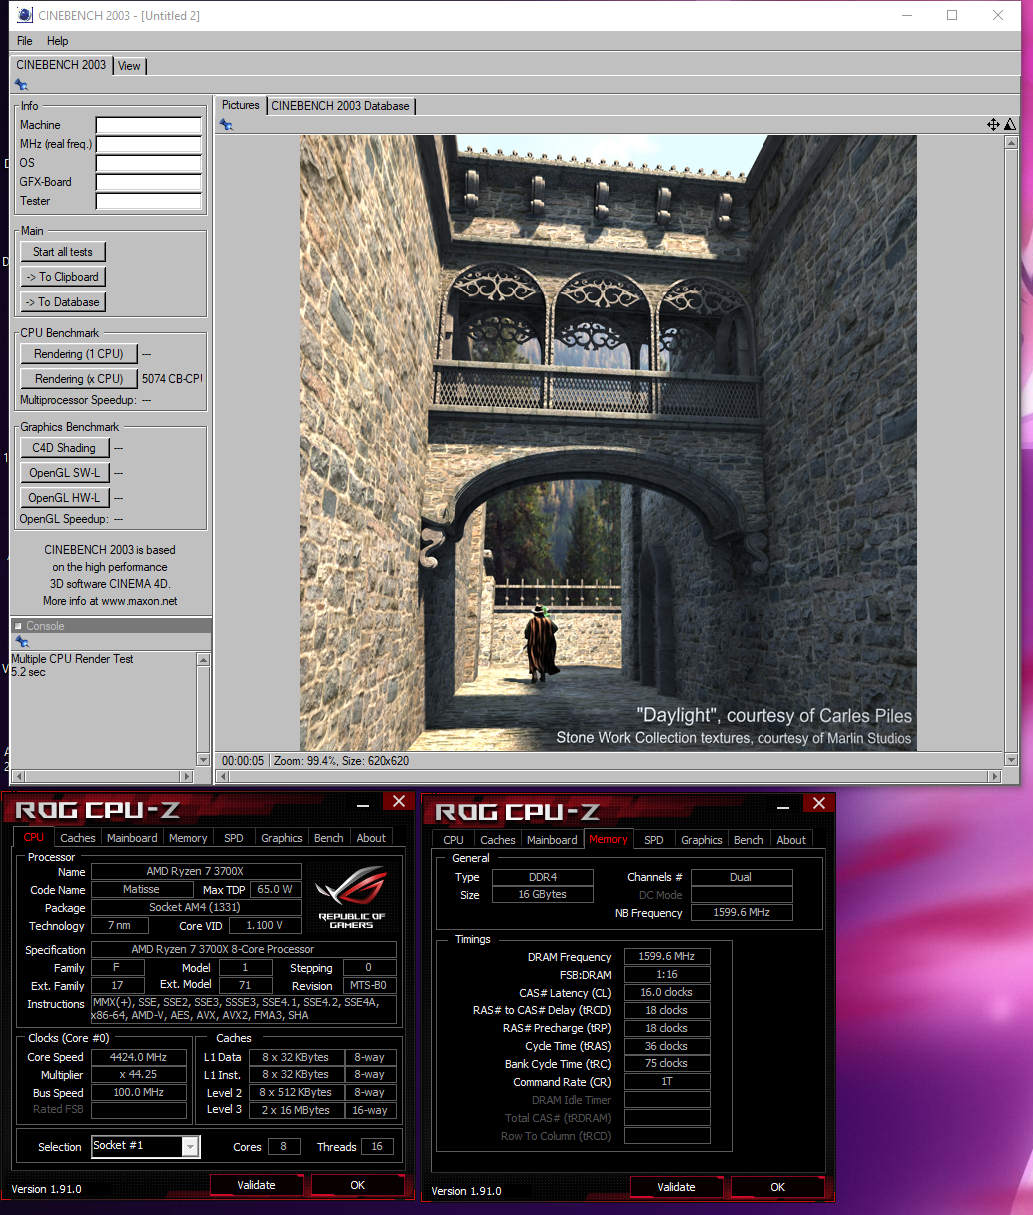
Task: Open Bench tab in right CPU-Z window
Action: [x=749, y=840]
